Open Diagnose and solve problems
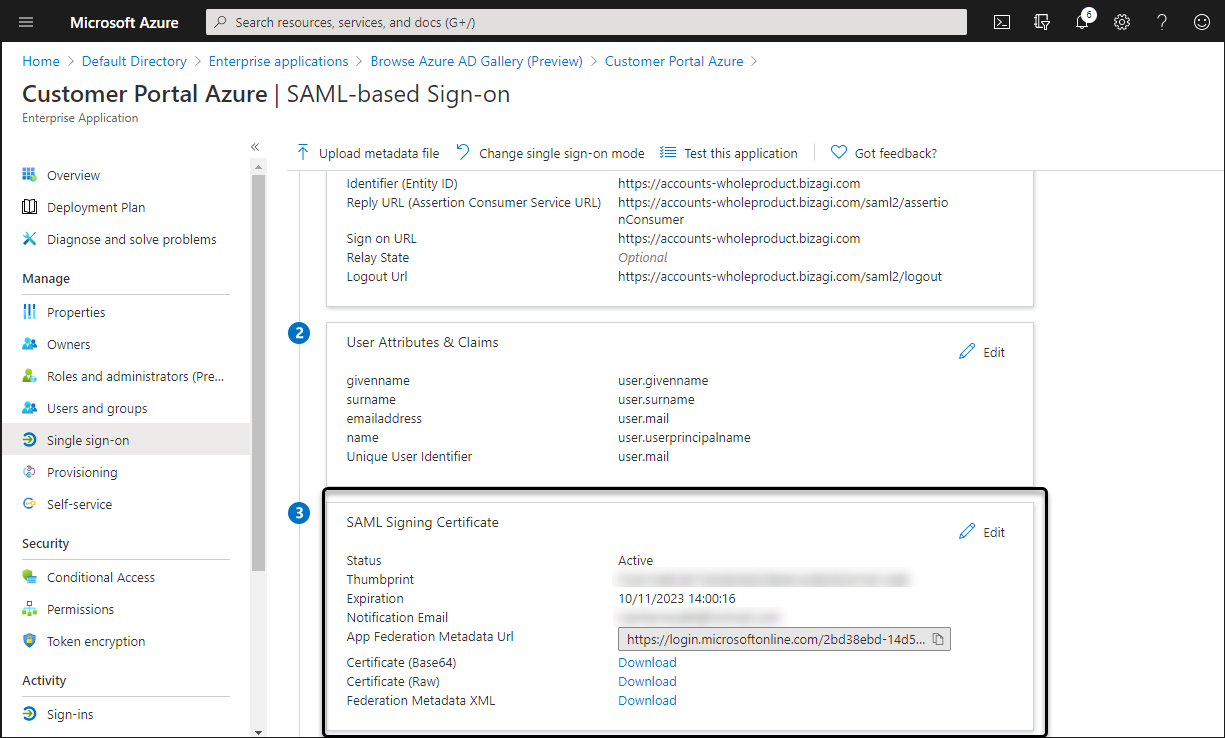The width and height of the screenshot is (1225, 738). coord(132,239)
